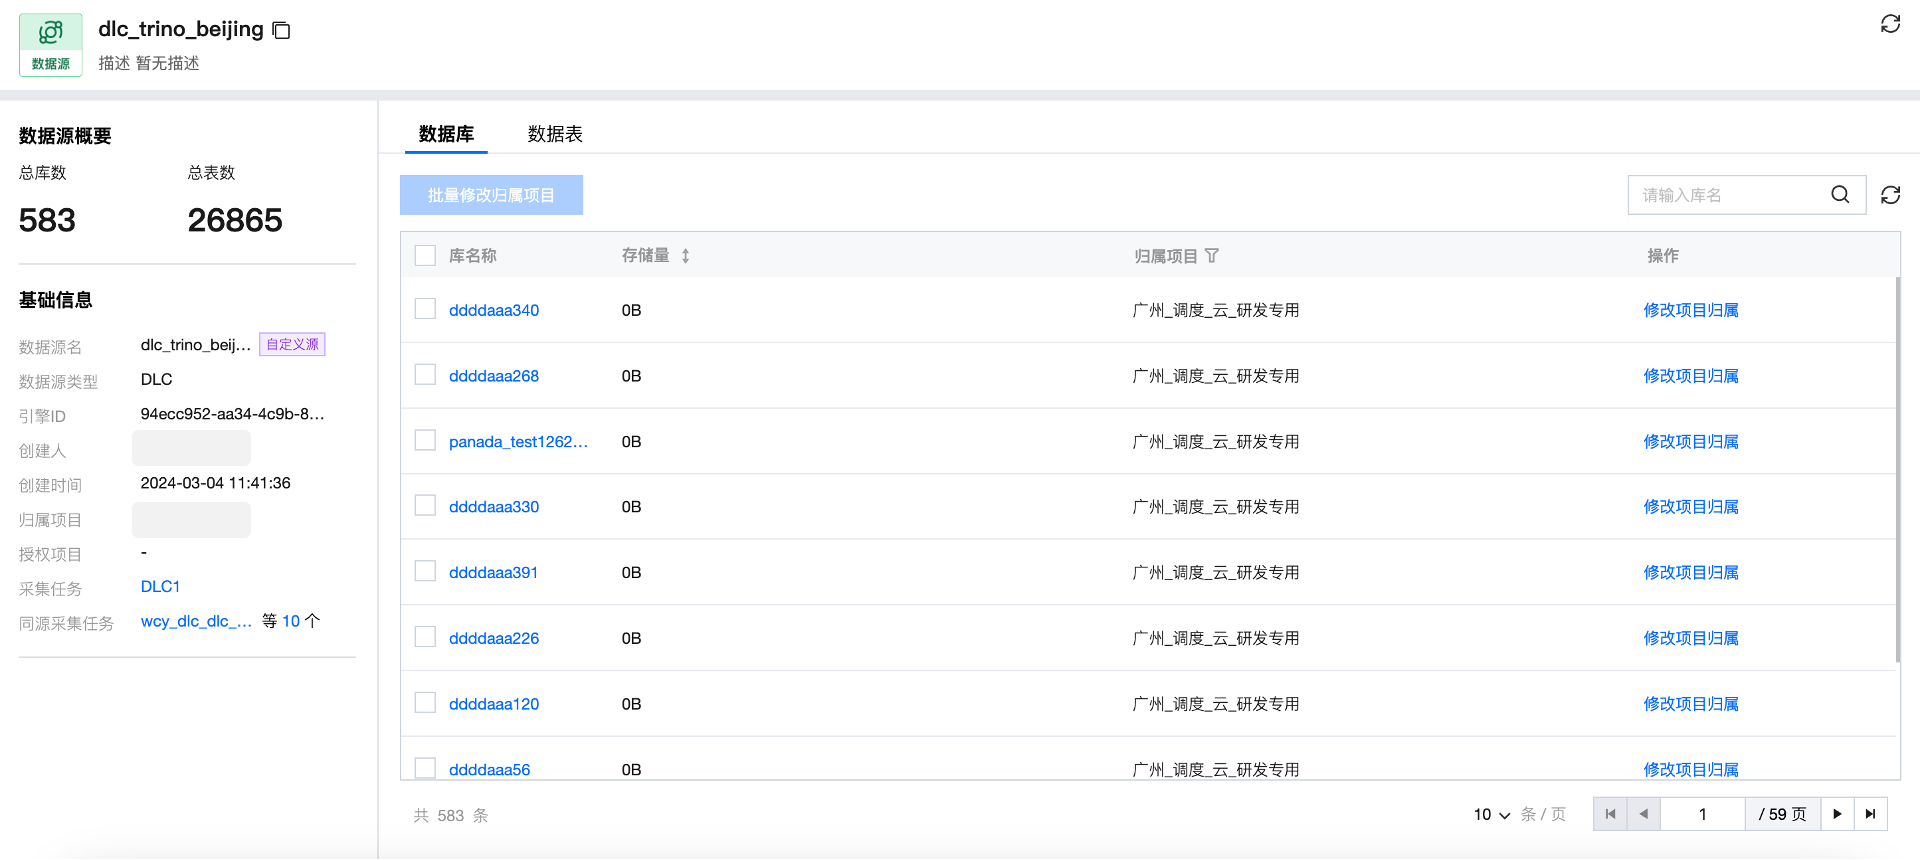Focus the database name search field

pyautogui.click(x=1730, y=195)
